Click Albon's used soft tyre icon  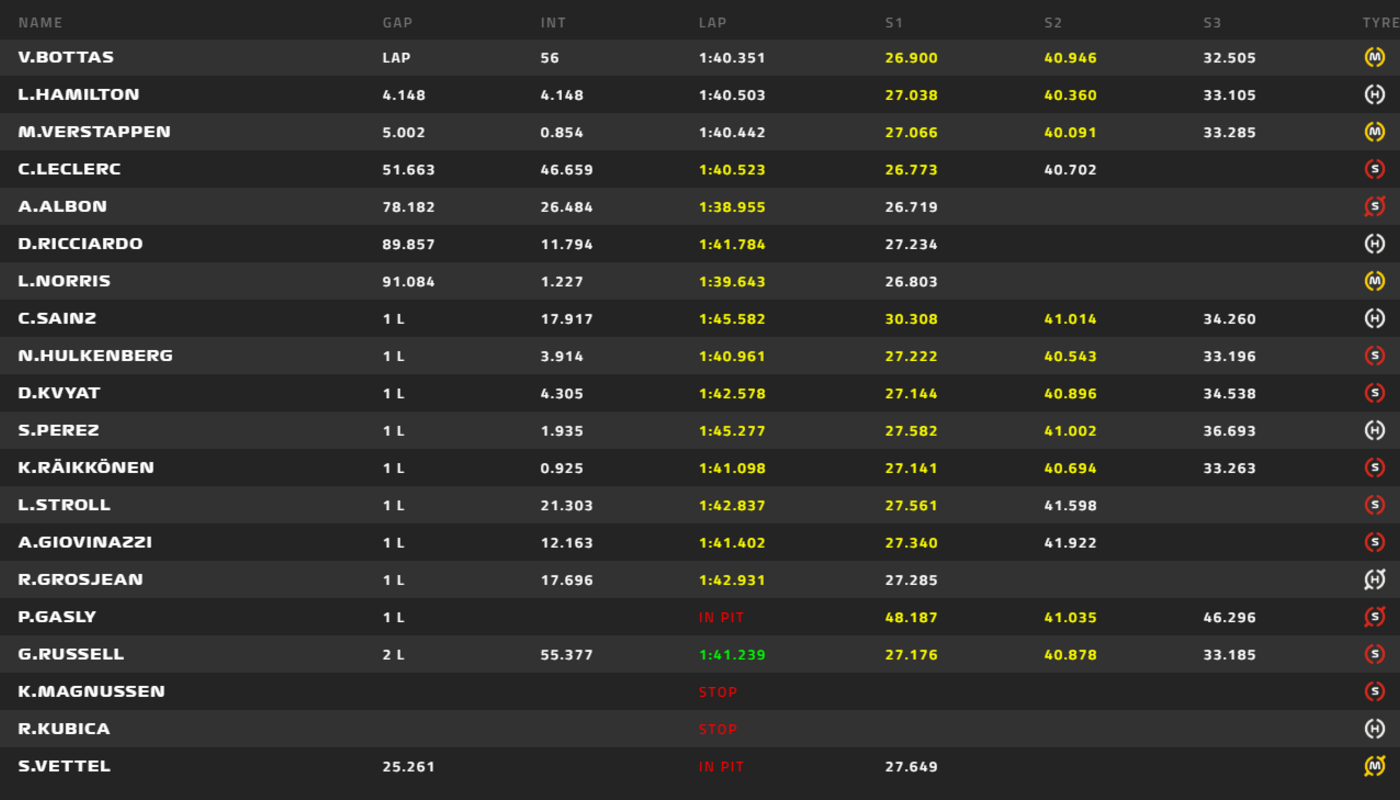click(1374, 207)
